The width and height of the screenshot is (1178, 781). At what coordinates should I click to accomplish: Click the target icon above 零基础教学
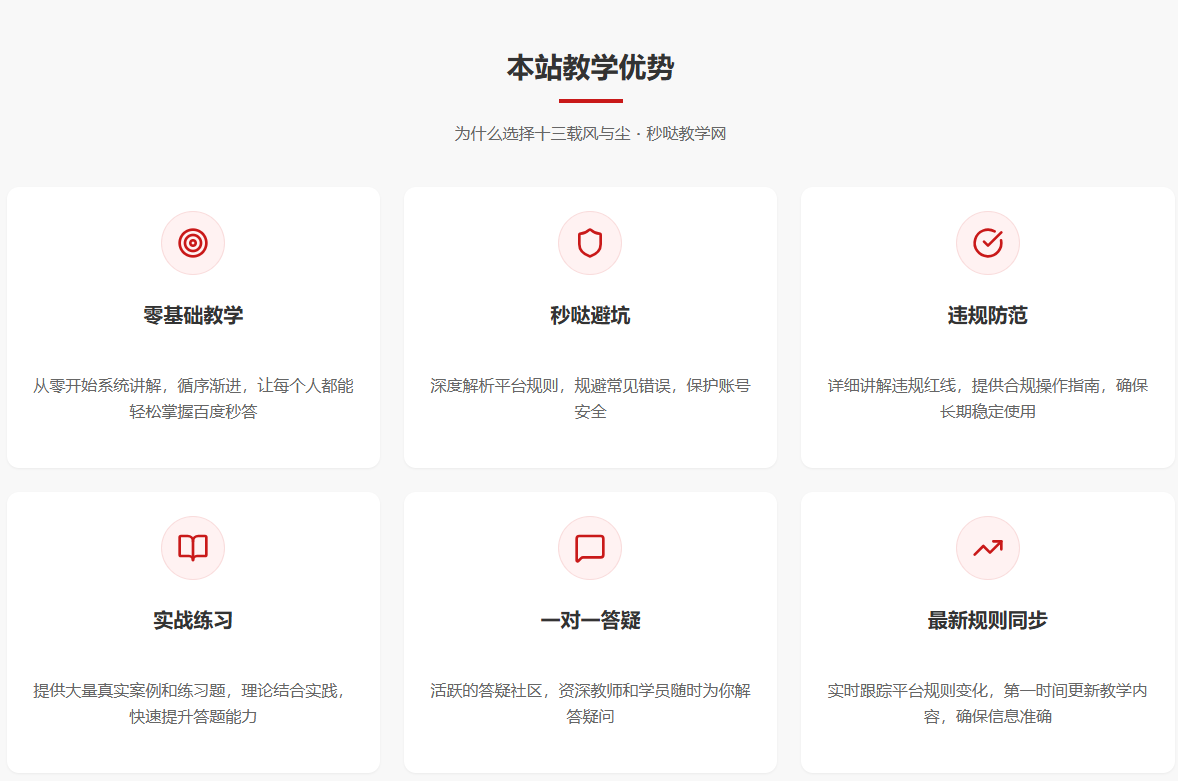coord(193,243)
